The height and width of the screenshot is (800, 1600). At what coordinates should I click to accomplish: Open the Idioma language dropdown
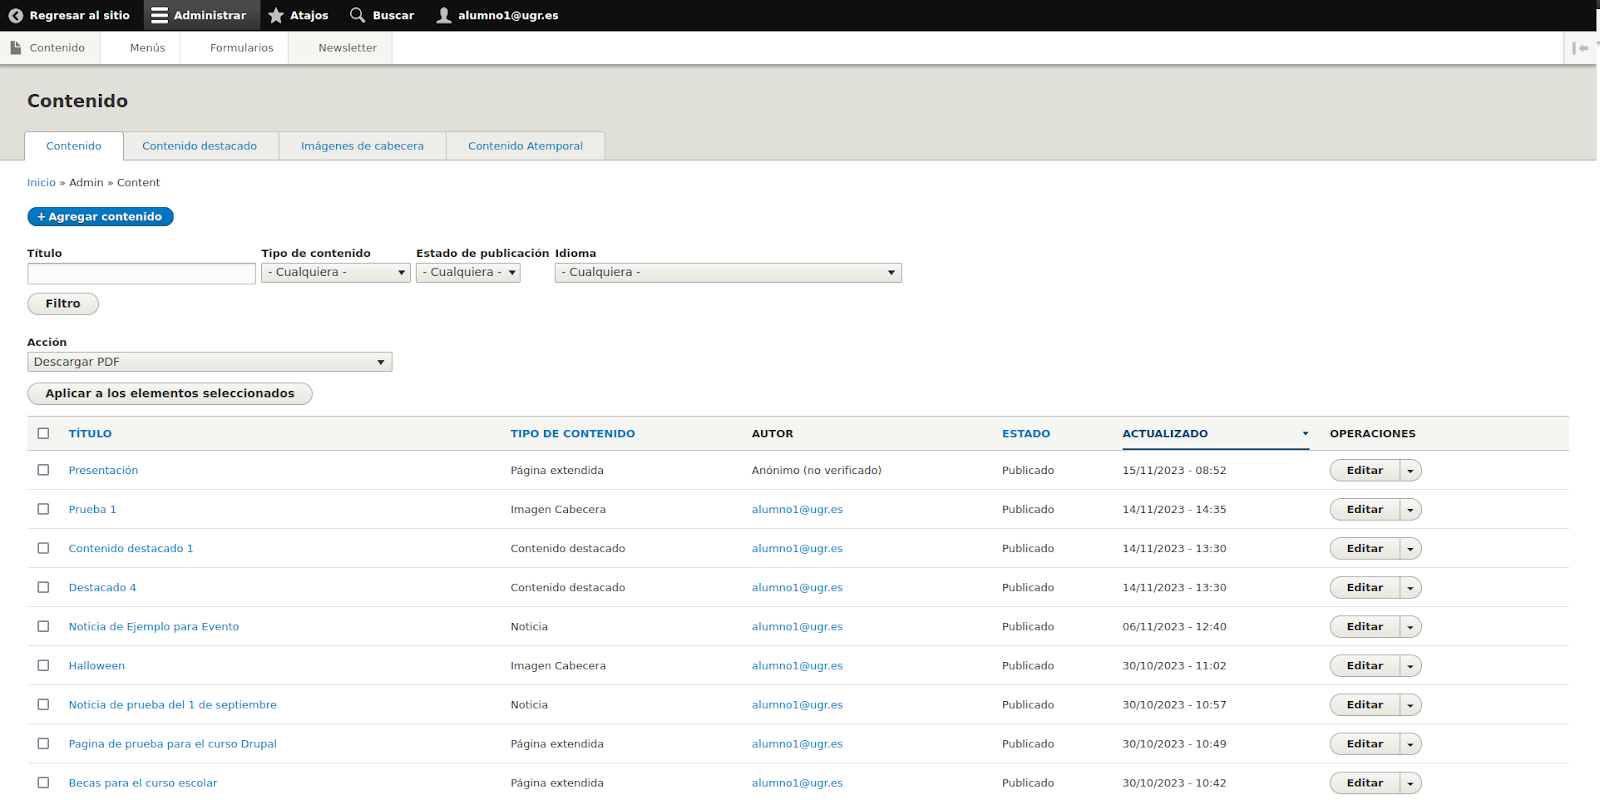(727, 273)
